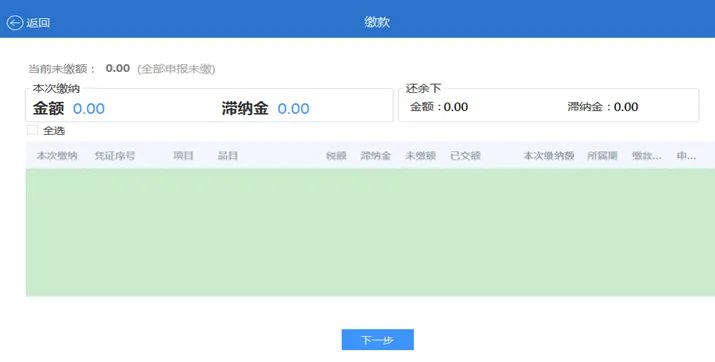Select the 本次缴纳 column header
Screen dimensions: 715x362
57,155
